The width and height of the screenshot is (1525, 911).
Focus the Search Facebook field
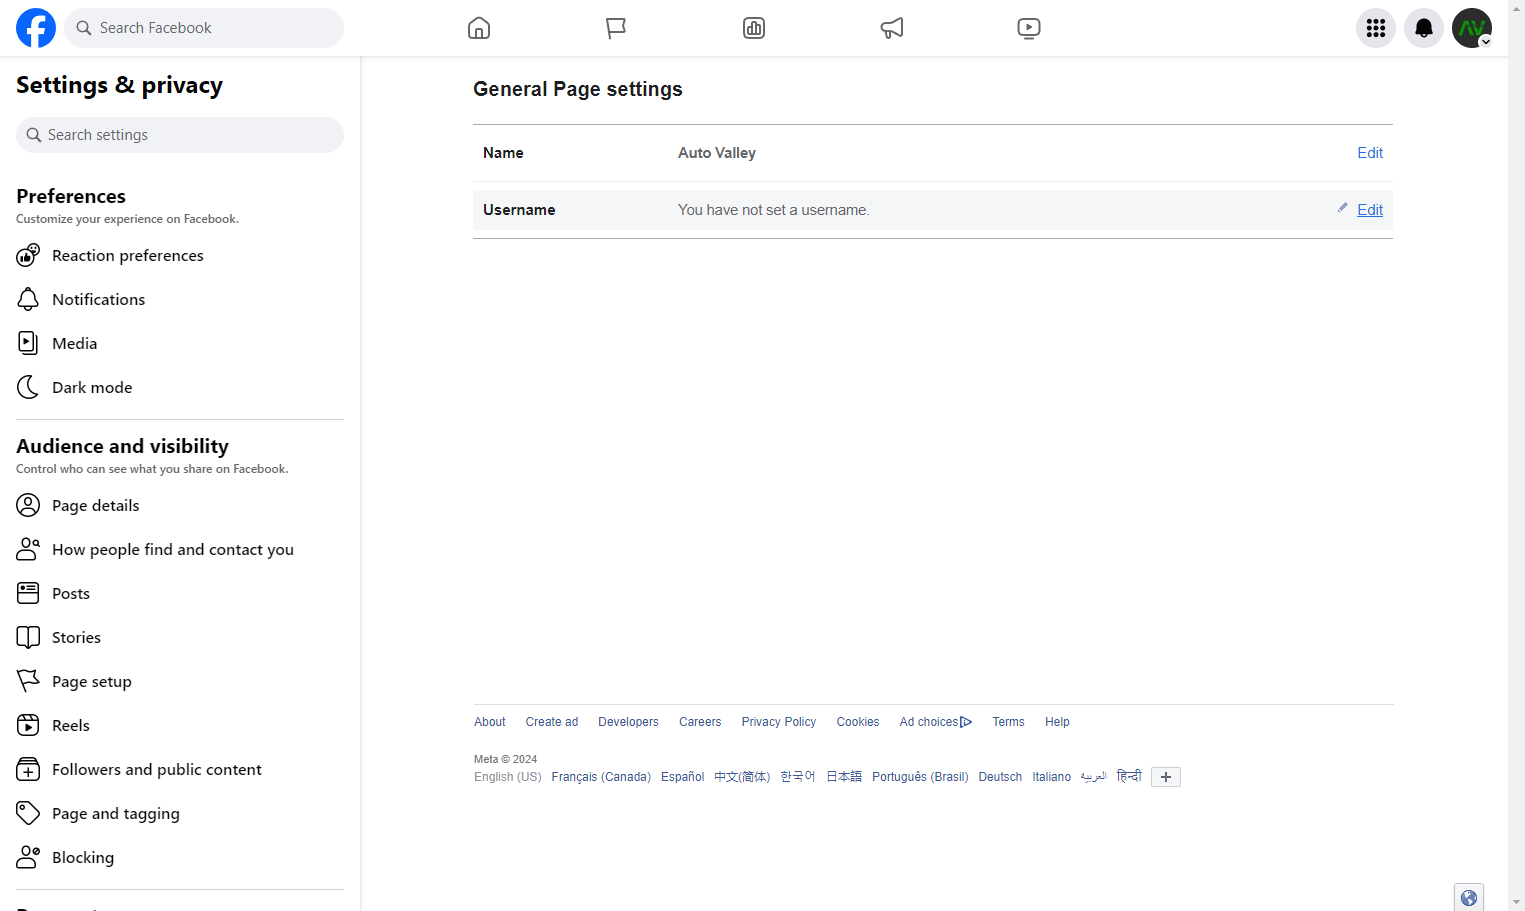(x=204, y=28)
